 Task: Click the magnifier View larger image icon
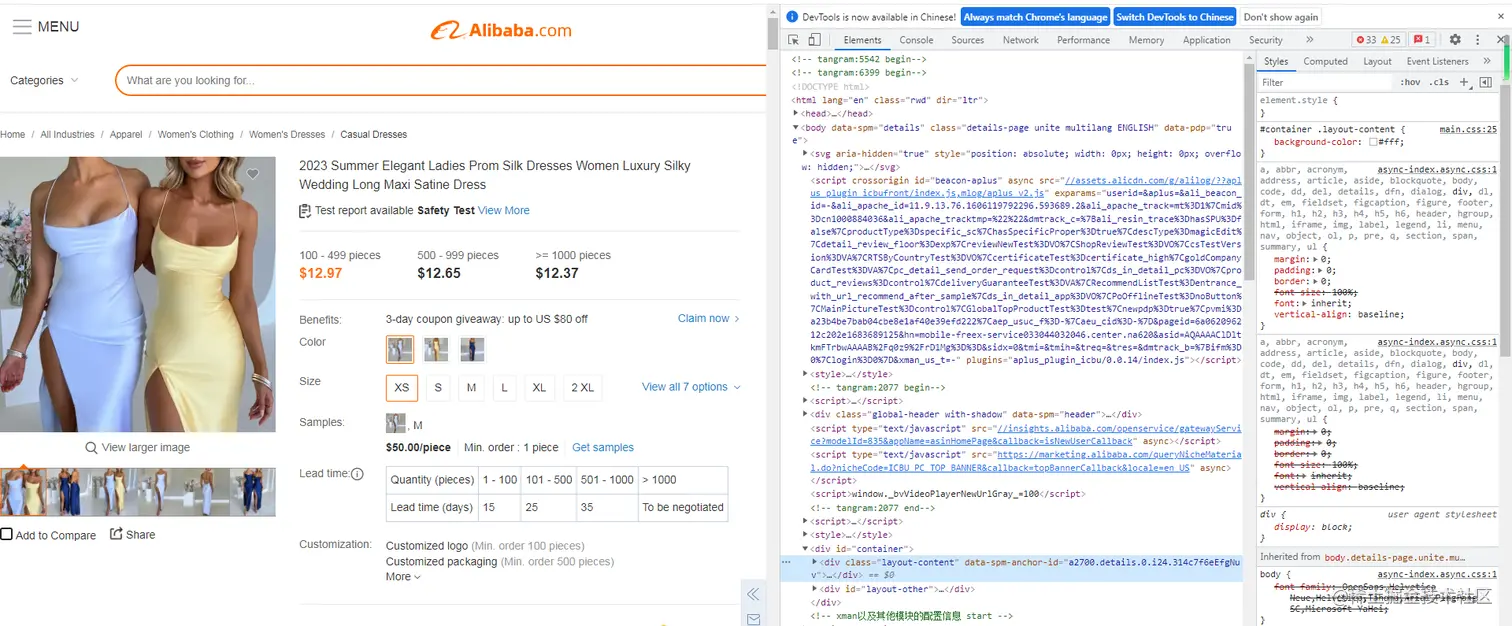tap(92, 448)
